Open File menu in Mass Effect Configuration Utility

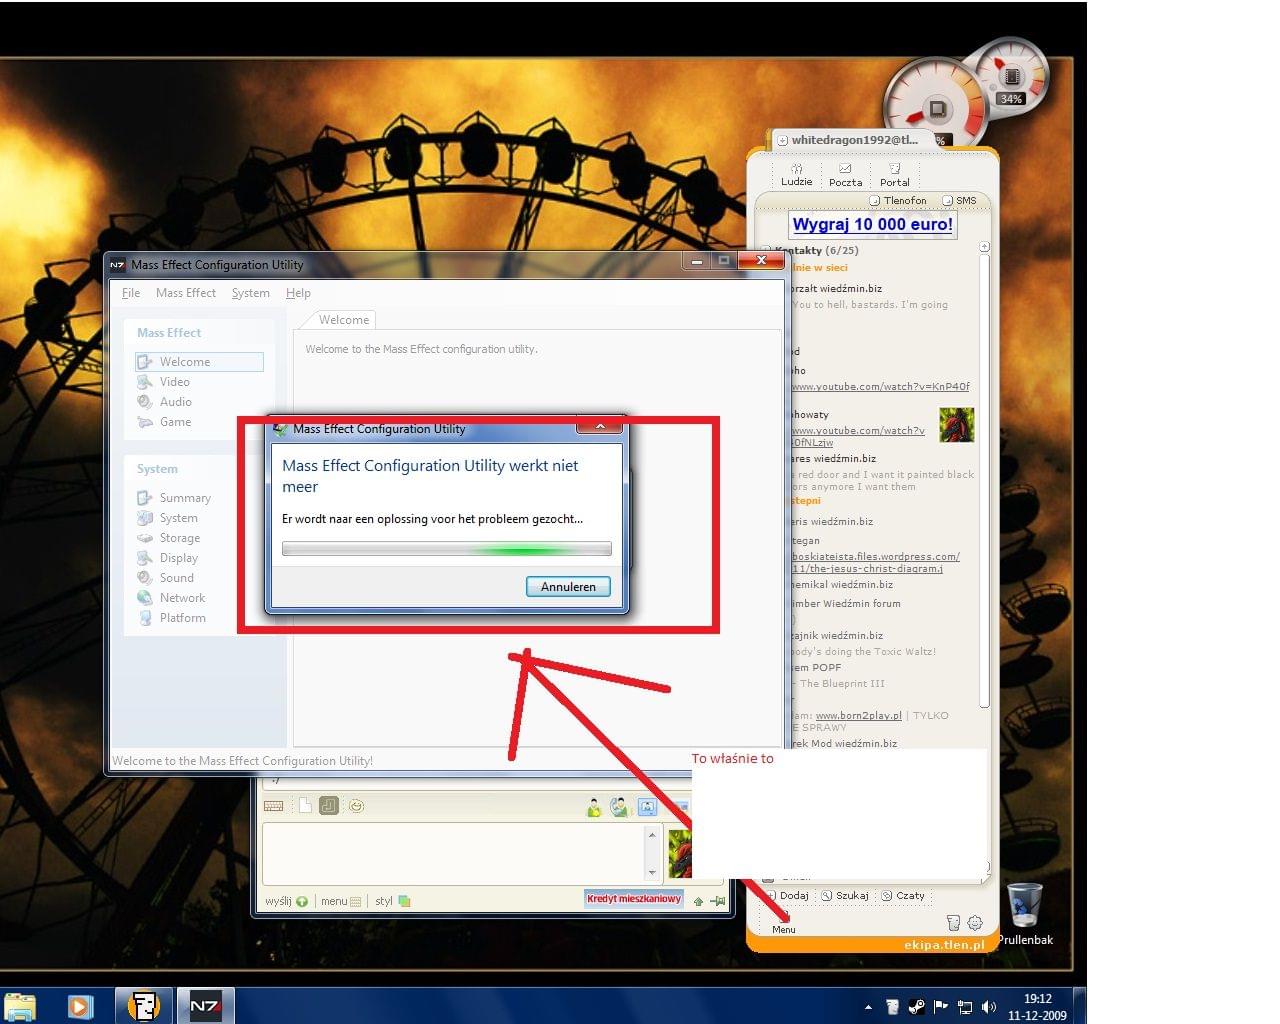pos(131,293)
